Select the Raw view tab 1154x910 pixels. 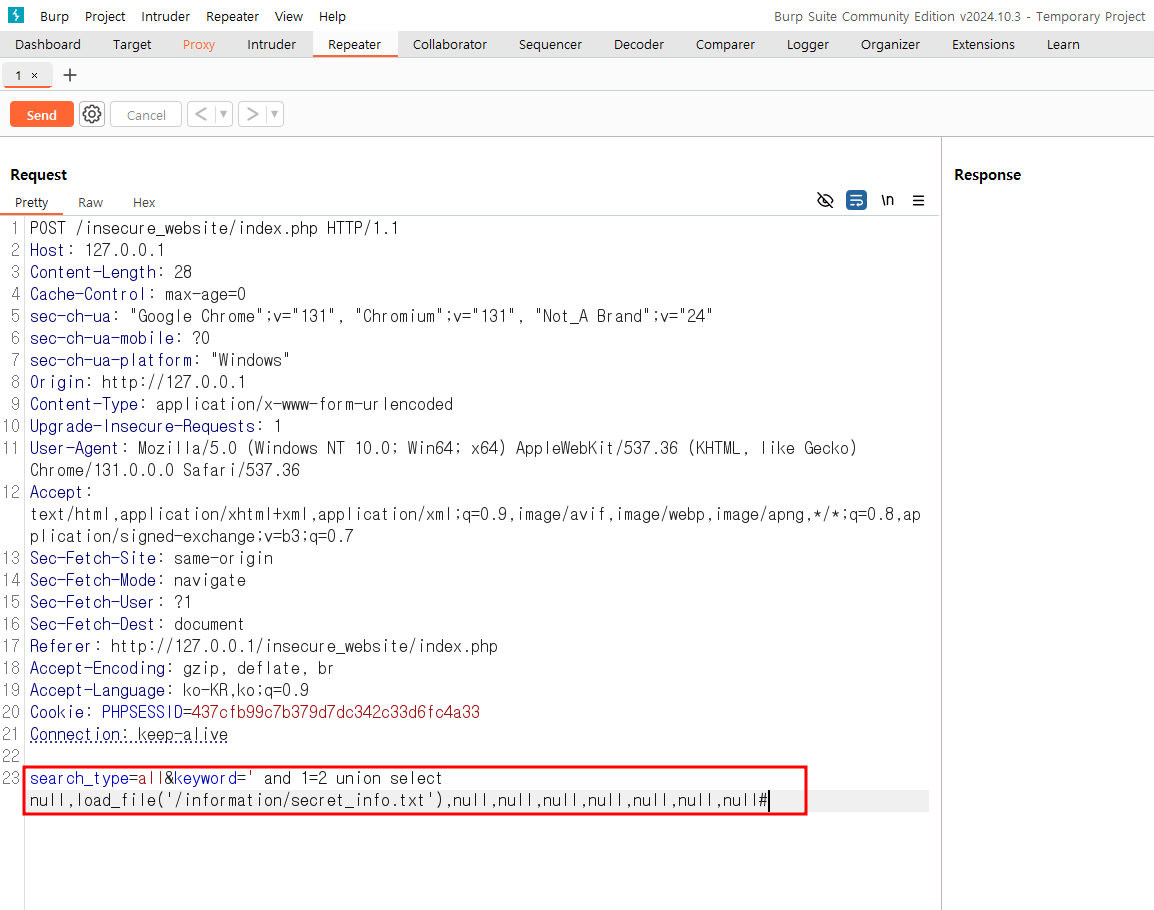(91, 202)
